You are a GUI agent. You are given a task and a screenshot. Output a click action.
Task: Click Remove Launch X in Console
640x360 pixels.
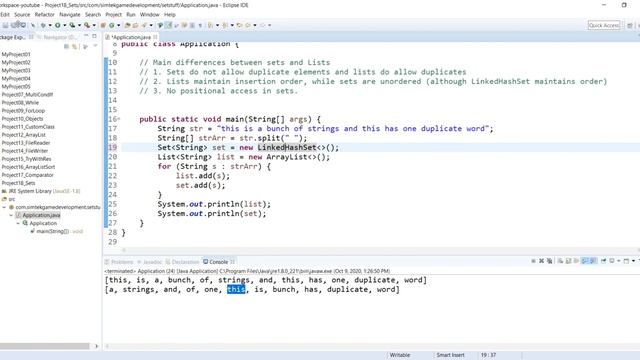point(542,261)
